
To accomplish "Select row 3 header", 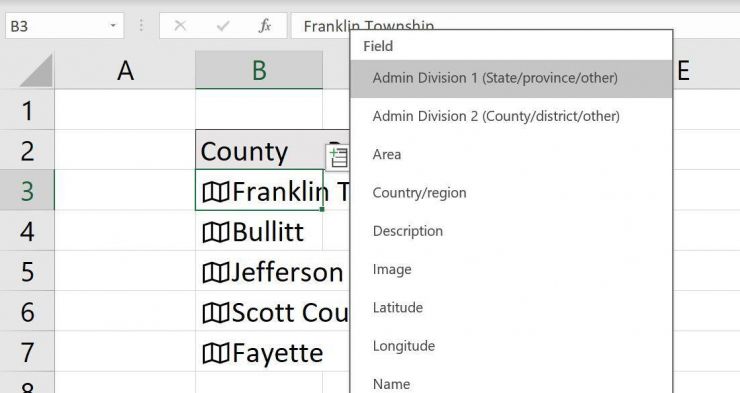I will pos(27,191).
